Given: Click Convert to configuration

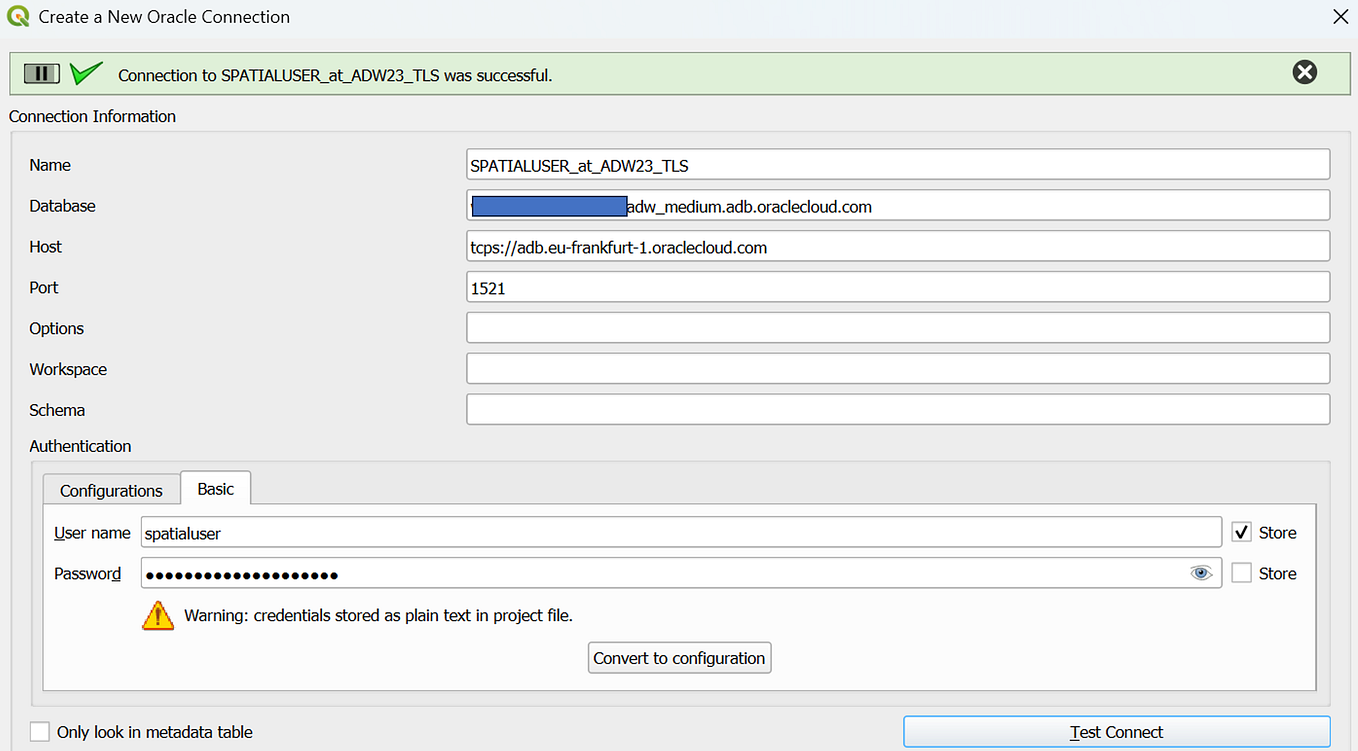Looking at the screenshot, I should 679,657.
